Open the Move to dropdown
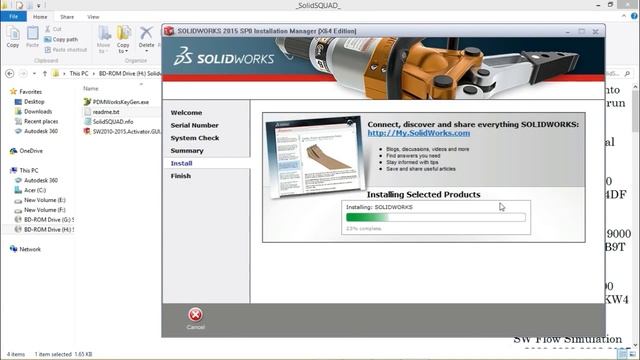 (x=103, y=40)
